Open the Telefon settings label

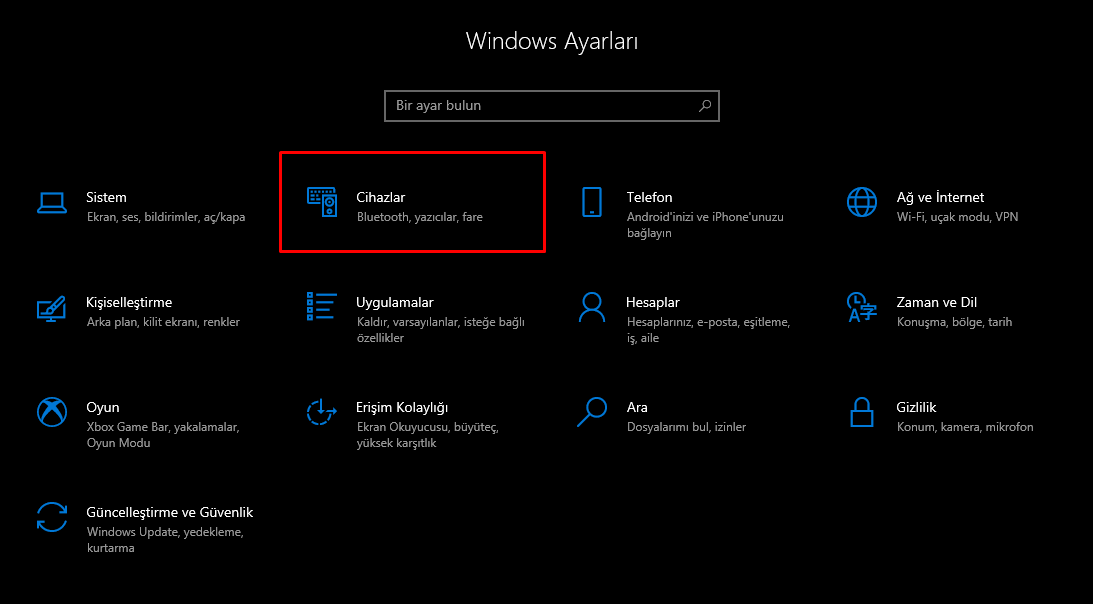point(649,197)
